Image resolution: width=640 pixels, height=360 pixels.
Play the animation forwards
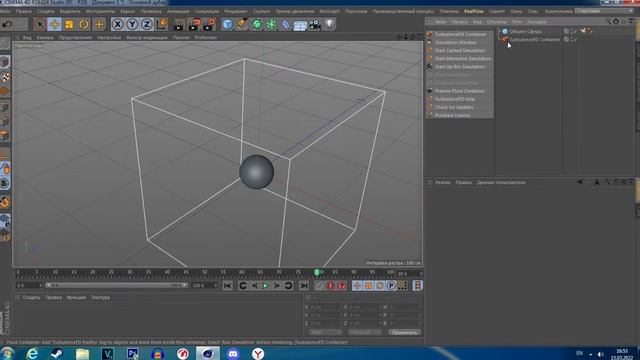coord(265,286)
